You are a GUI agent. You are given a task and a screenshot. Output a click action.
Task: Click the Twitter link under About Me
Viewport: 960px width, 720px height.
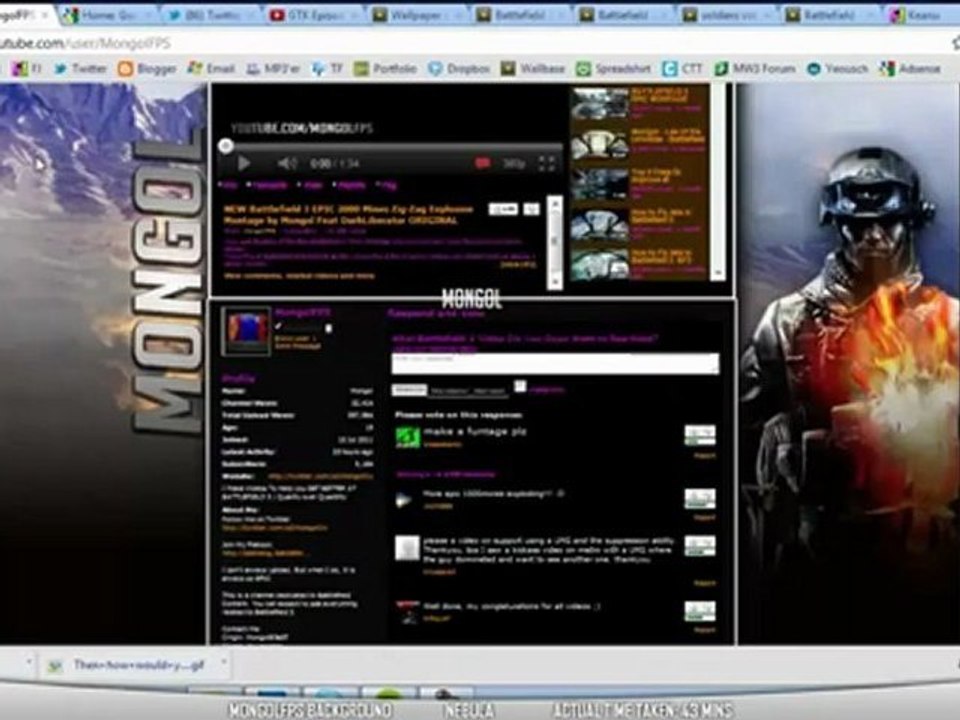tap(274, 527)
